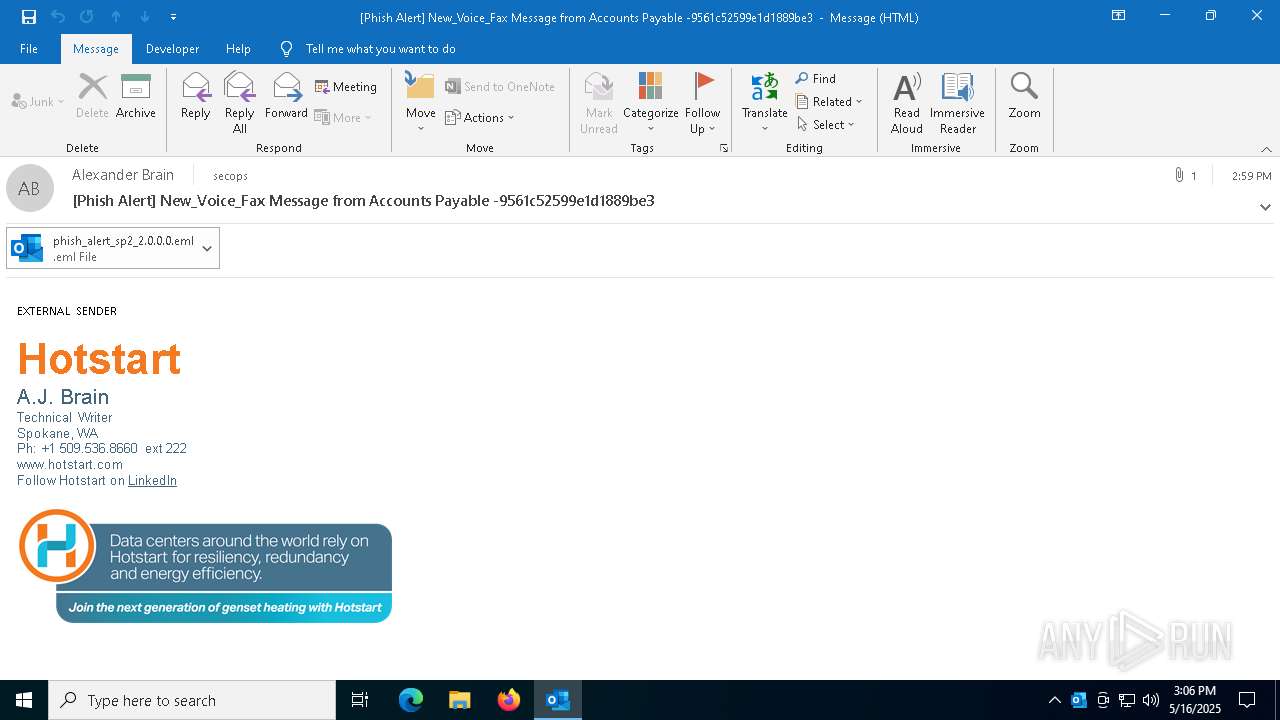
Task: Click the Zoom magnifier button
Action: 1024,96
